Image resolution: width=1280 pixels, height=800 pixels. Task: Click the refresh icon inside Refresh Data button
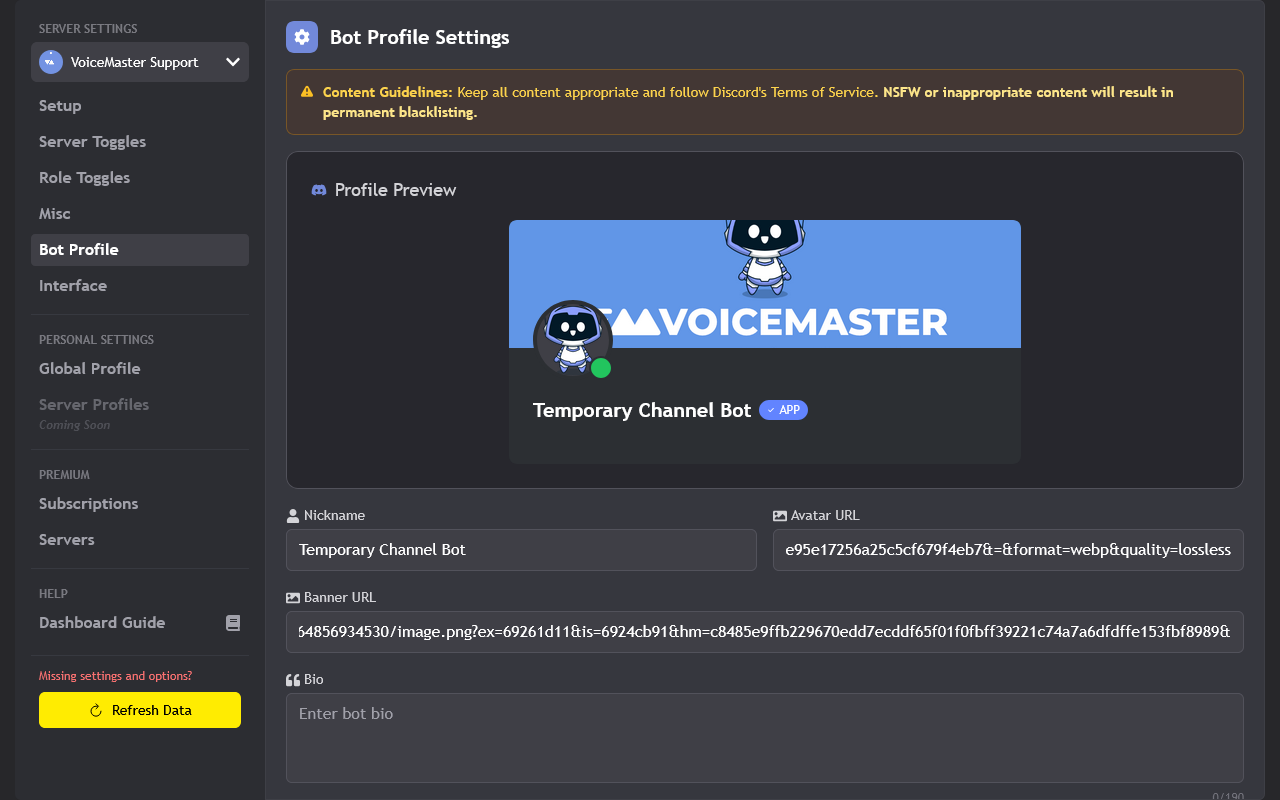point(93,710)
